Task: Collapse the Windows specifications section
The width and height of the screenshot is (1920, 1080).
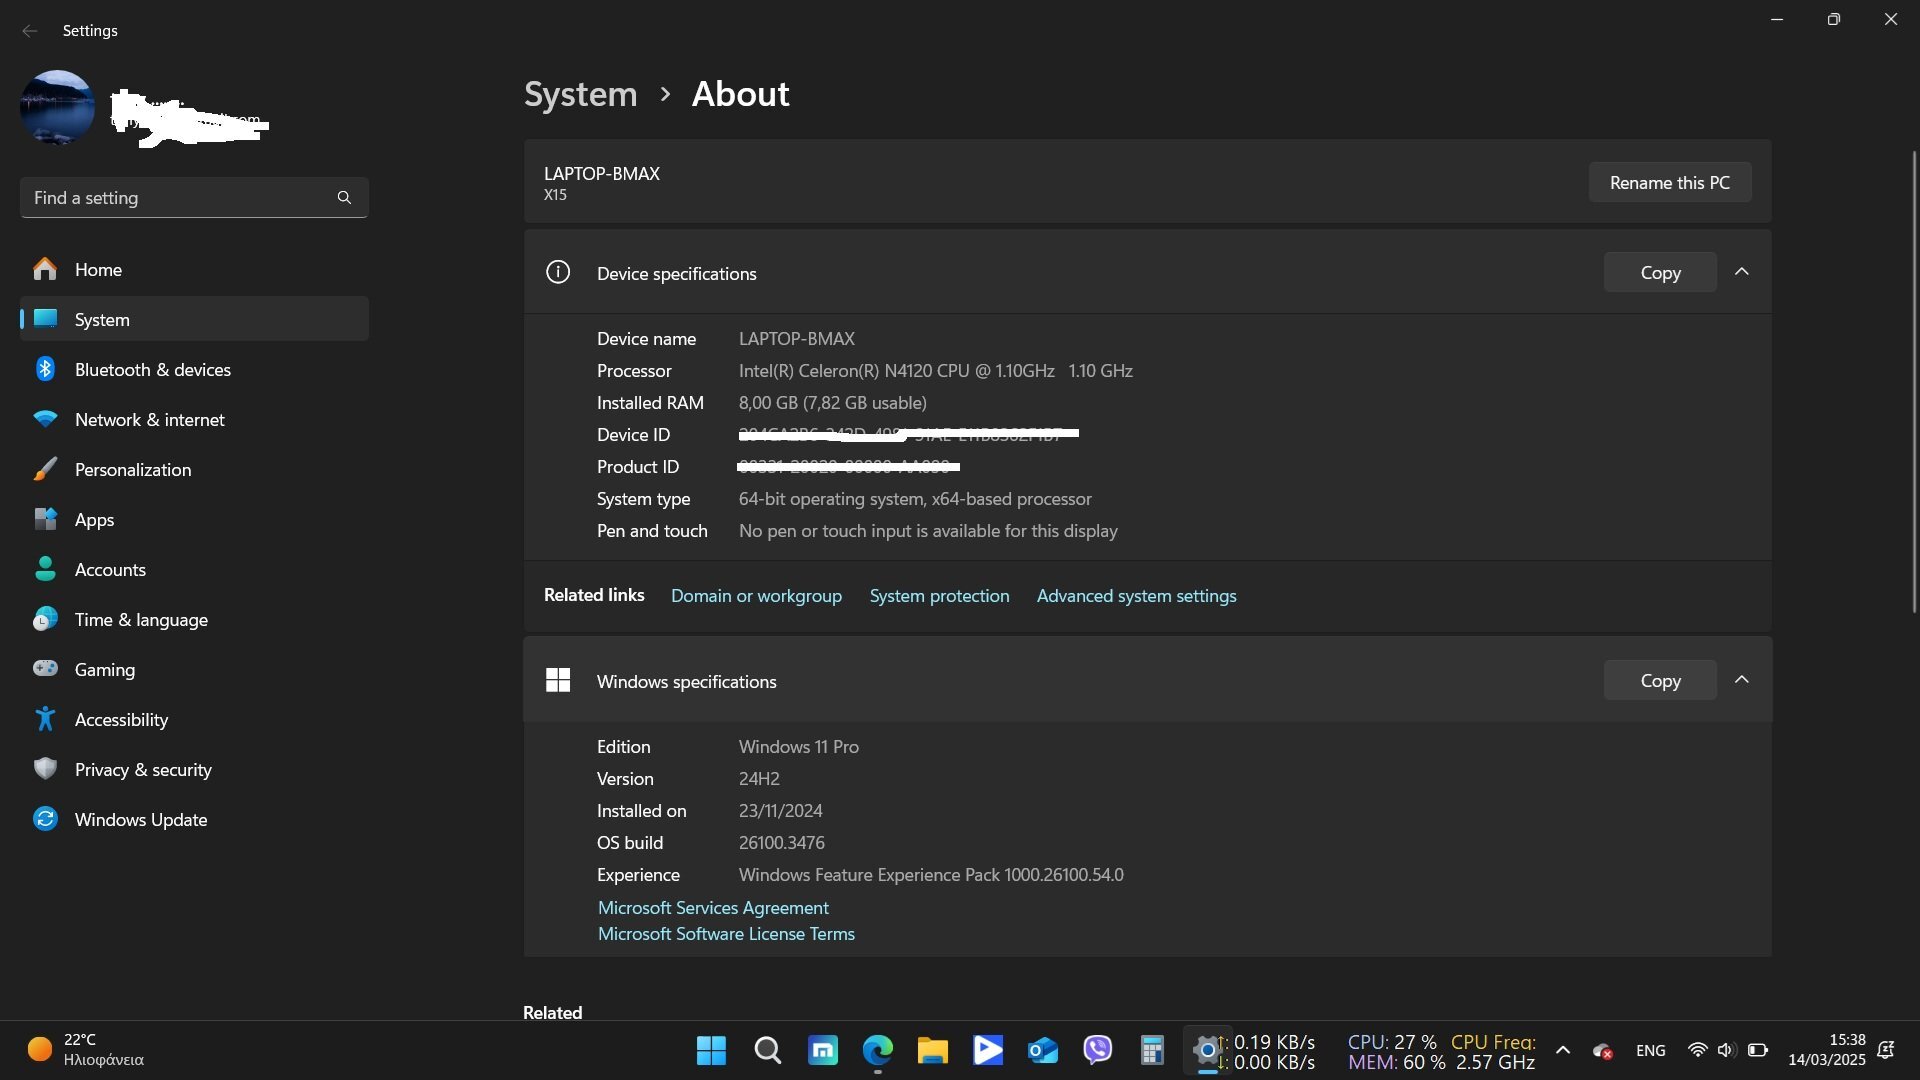Action: pos(1741,680)
